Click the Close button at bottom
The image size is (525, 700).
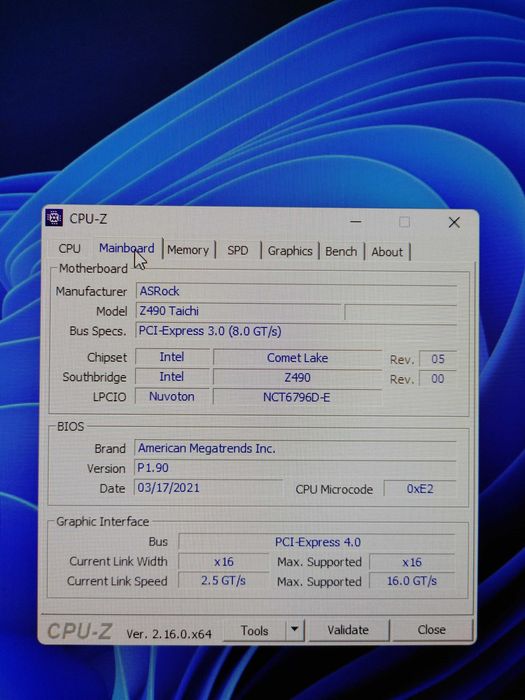431,630
